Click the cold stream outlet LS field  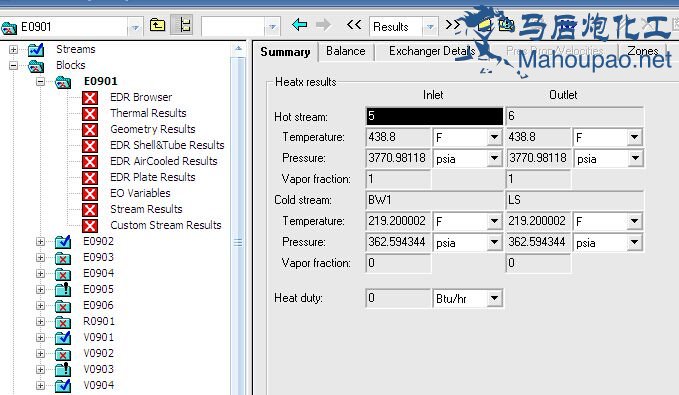pos(574,200)
